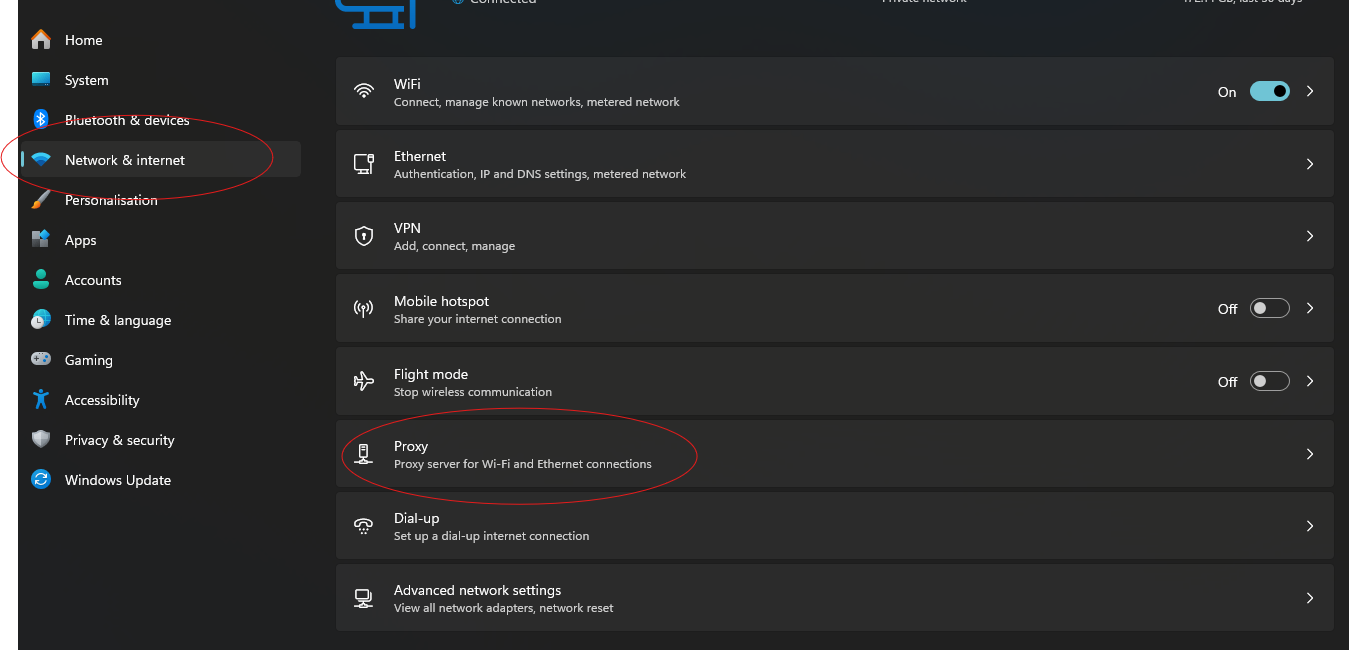The width and height of the screenshot is (1349, 650).
Task: Click the Gaming controller icon
Action: tap(41, 360)
